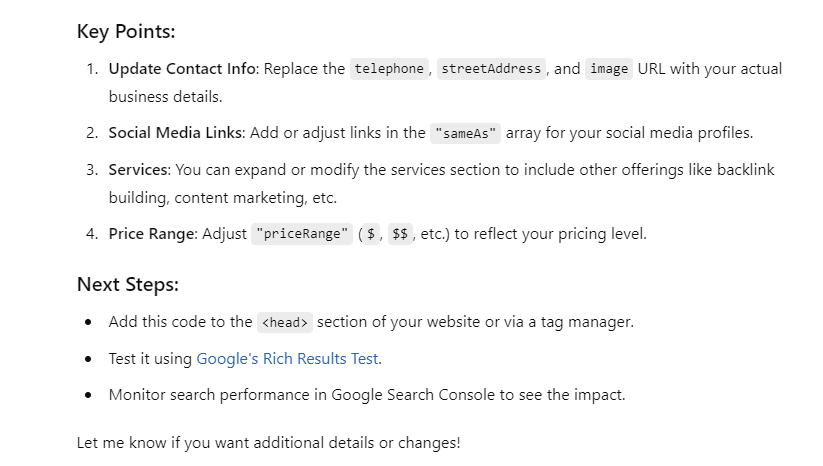Click the closing 'Let me know' sentence
The height and width of the screenshot is (466, 823).
click(x=268, y=443)
